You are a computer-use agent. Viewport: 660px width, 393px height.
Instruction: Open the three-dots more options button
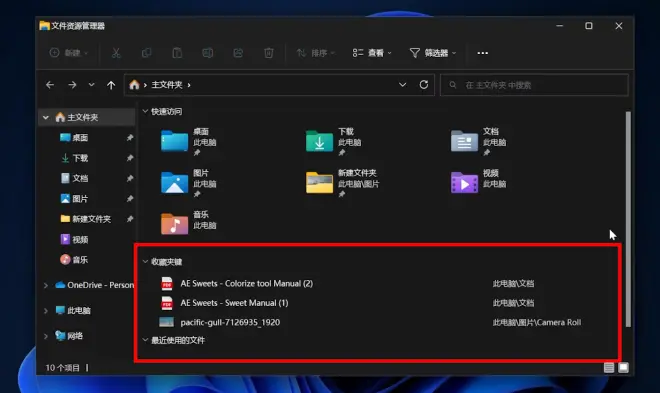[x=483, y=53]
